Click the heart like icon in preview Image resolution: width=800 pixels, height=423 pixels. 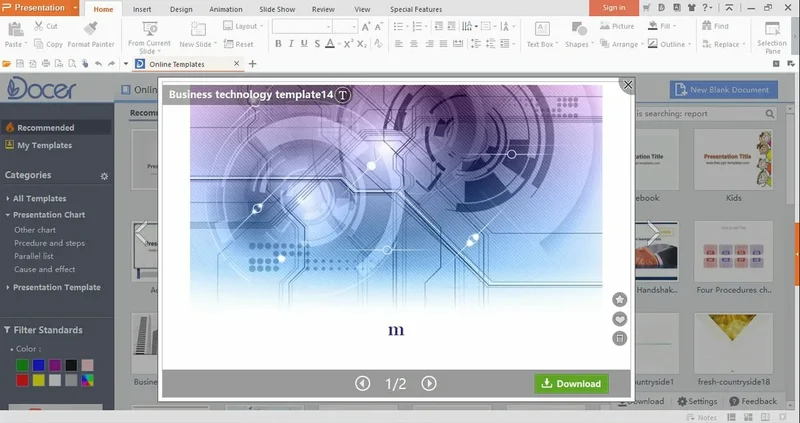pos(619,319)
